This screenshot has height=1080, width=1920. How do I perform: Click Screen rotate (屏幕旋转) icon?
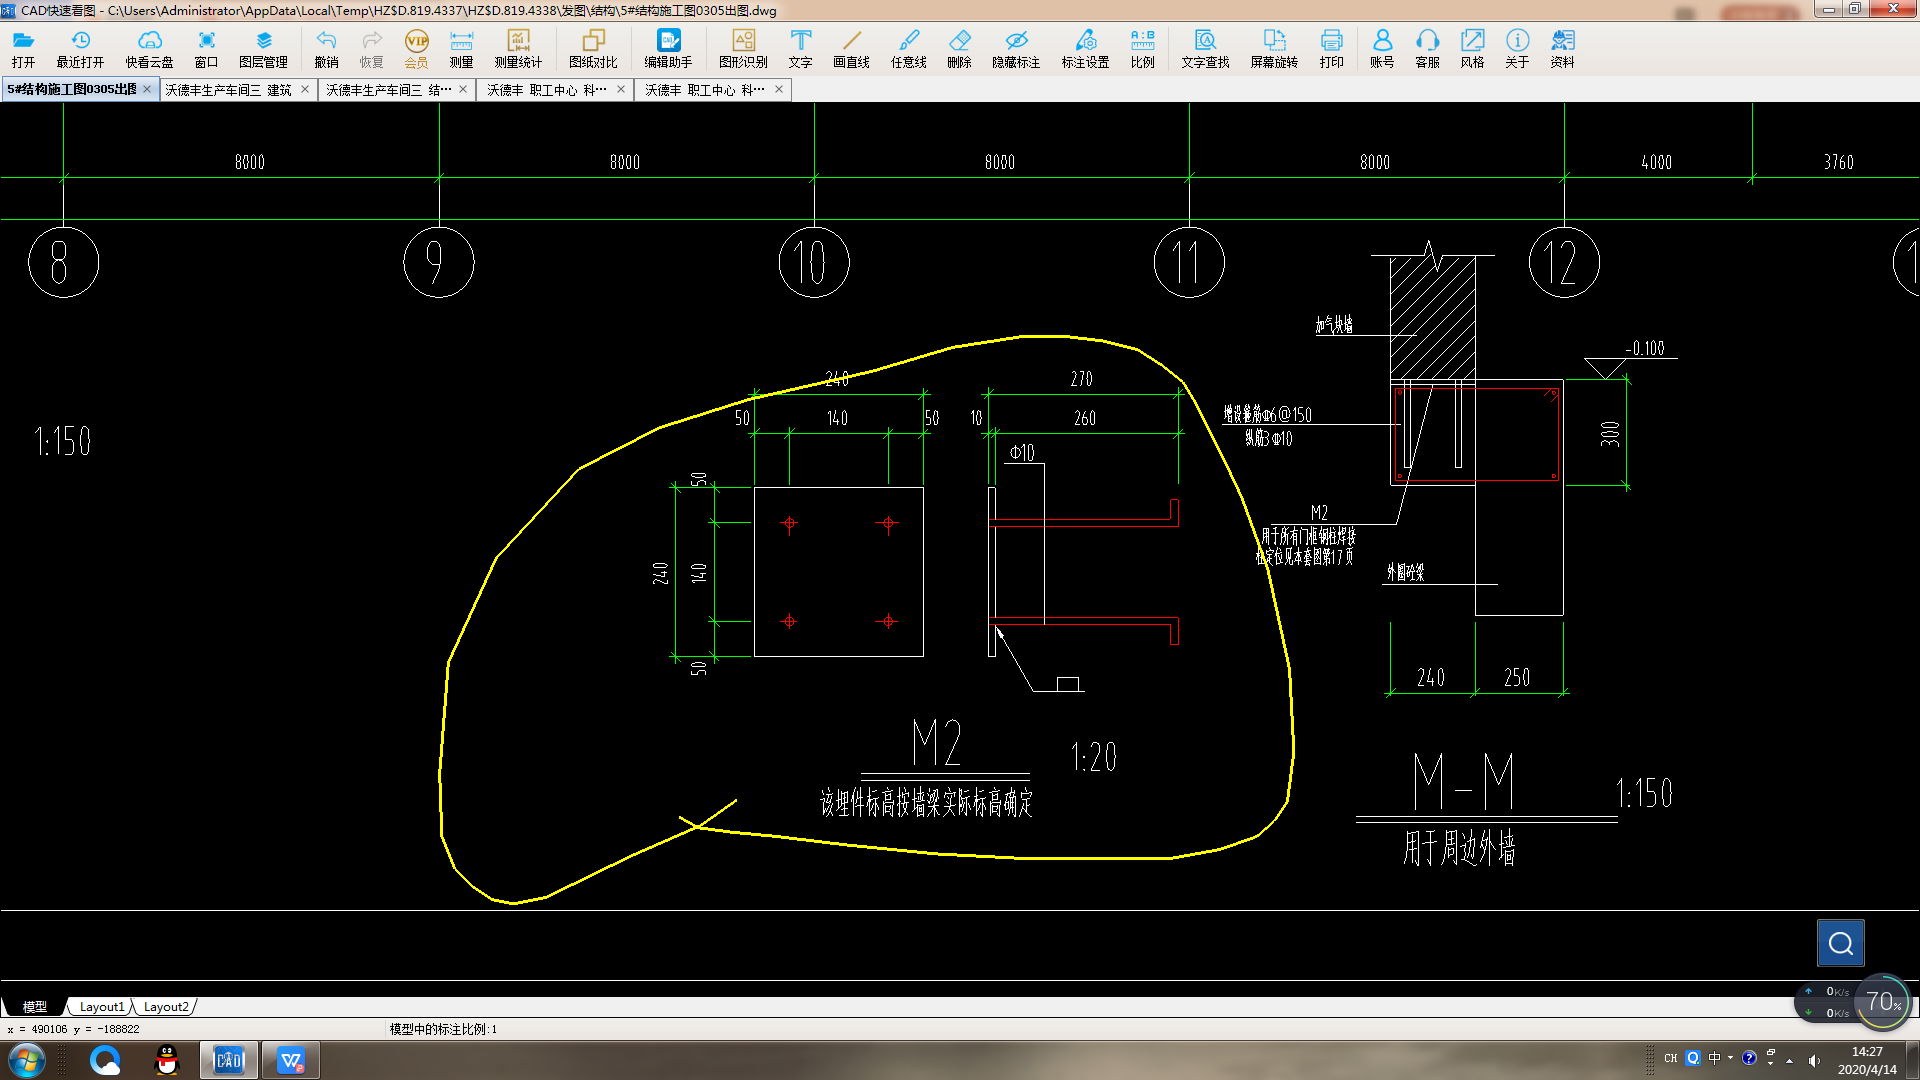(x=1274, y=48)
